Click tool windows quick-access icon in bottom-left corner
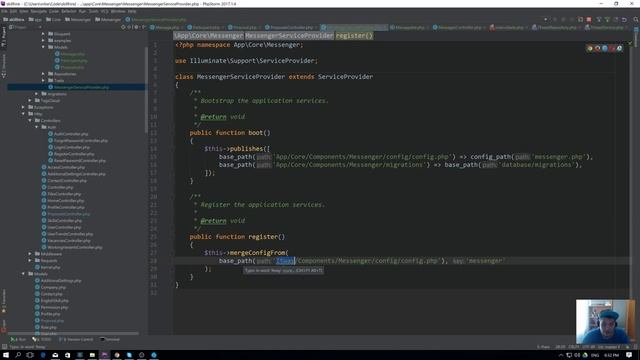 4,347
